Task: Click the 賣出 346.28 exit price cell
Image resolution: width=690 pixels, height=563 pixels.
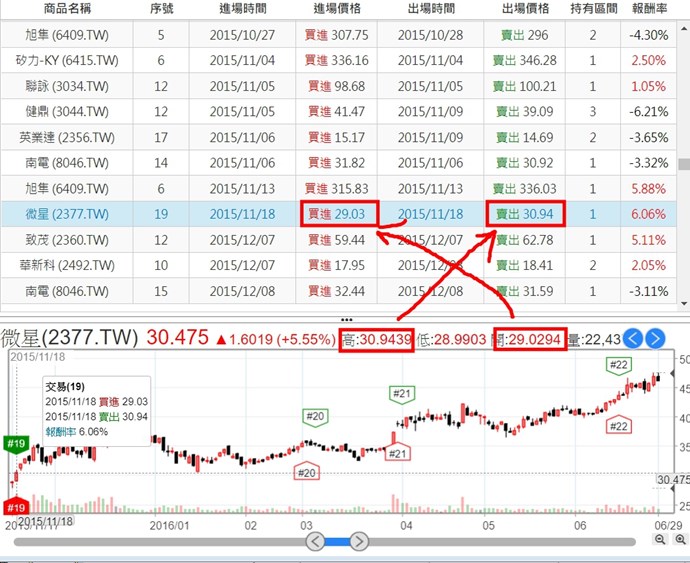Action: (525, 60)
